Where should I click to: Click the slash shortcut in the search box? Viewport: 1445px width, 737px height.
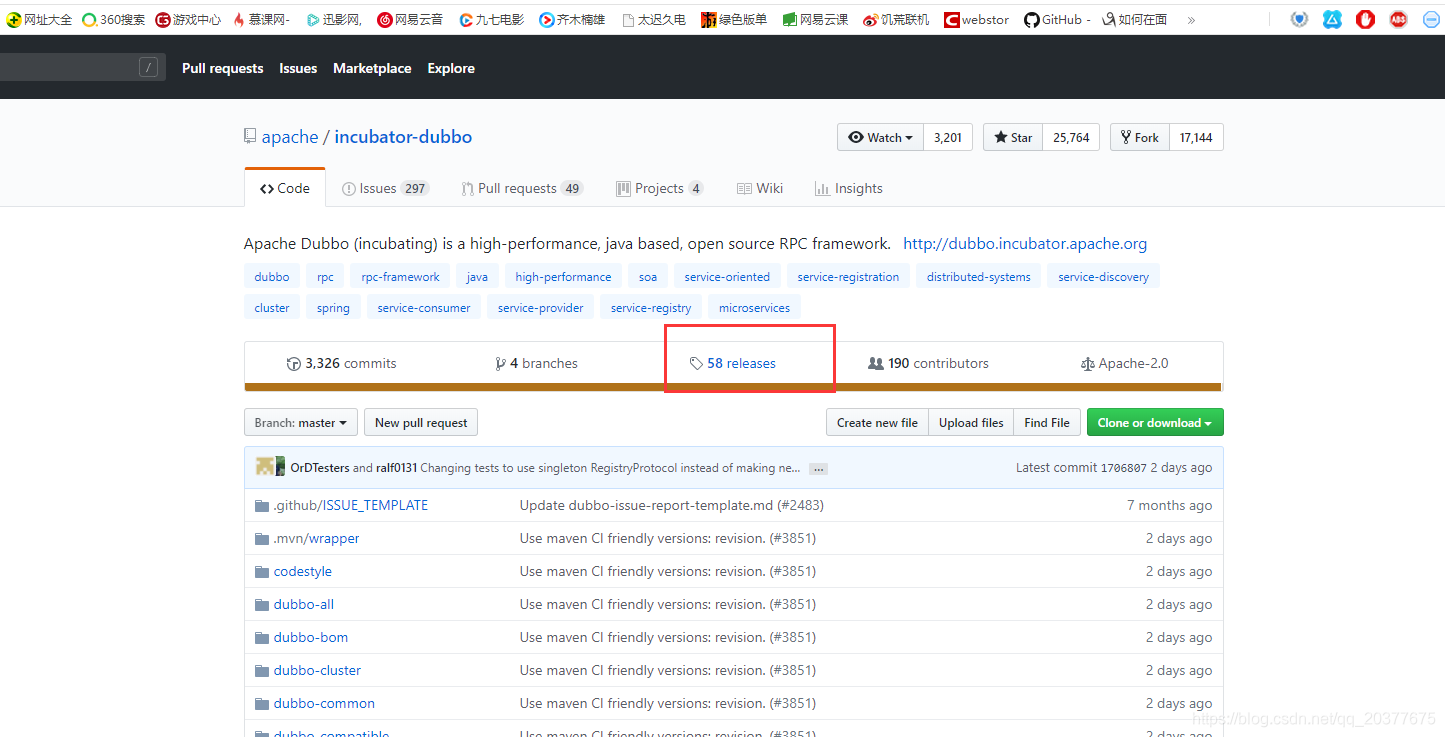click(148, 67)
